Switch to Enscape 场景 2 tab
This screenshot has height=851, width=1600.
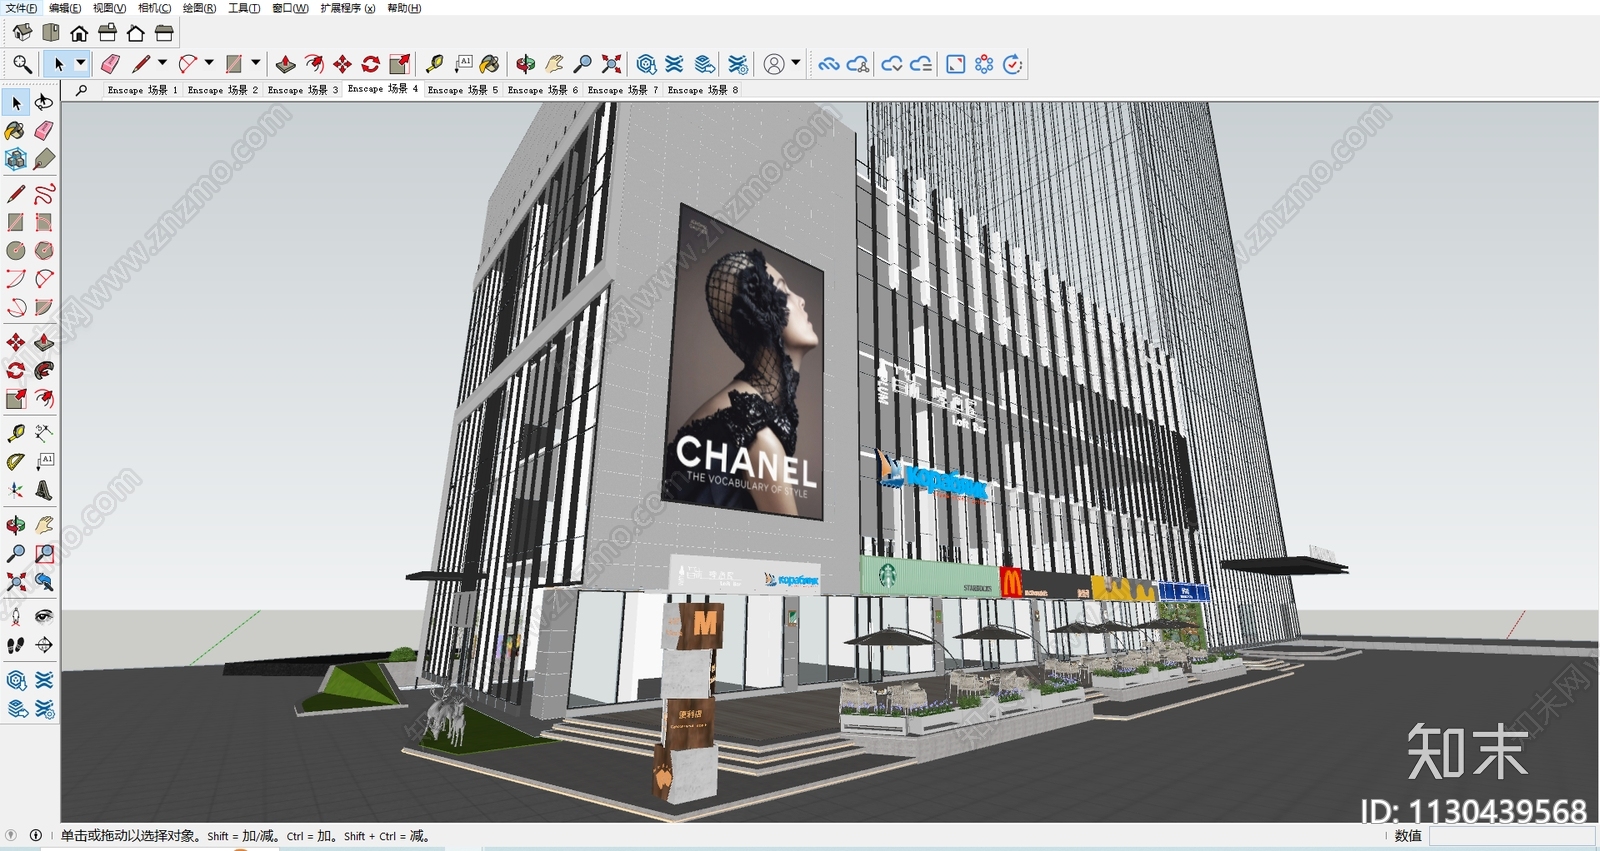point(222,90)
